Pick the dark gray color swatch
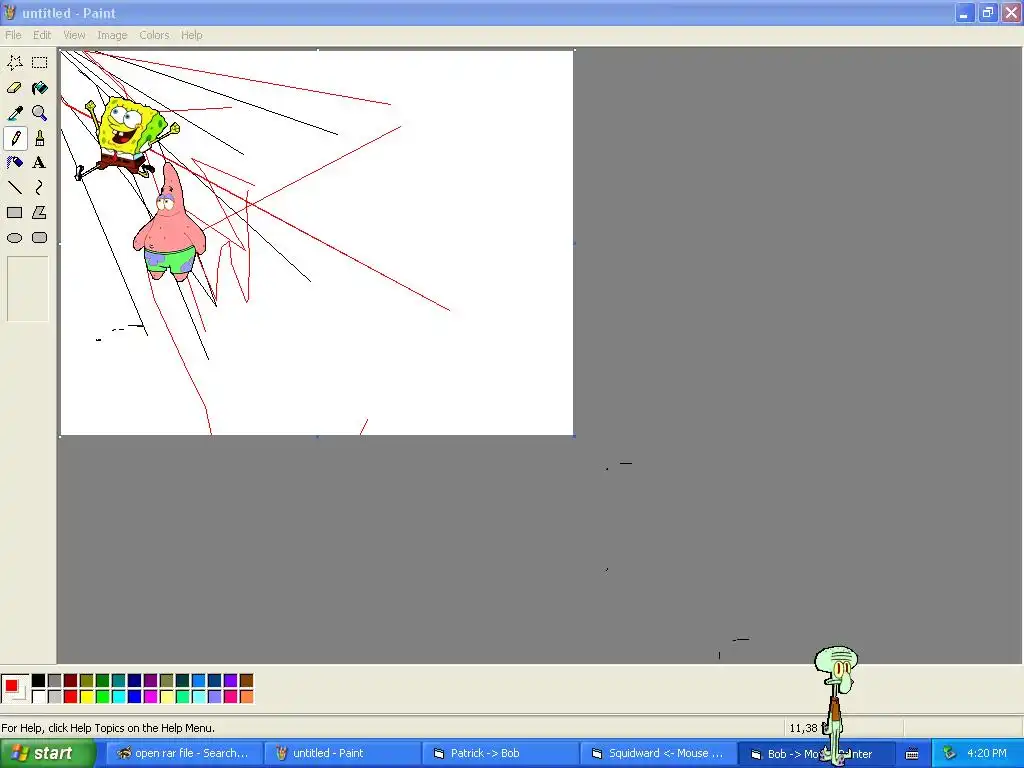The image size is (1024, 768). [55, 681]
